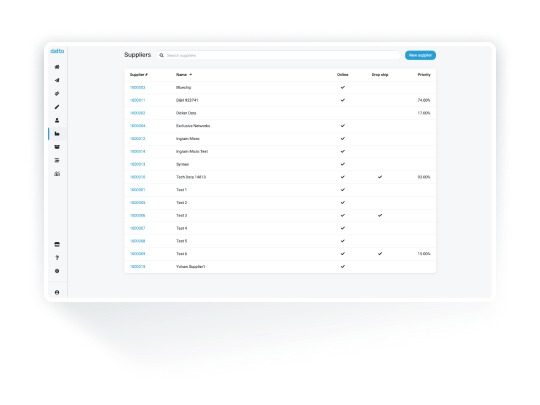This screenshot has height=405, width=540.
Task: Sort by Drop ship column header
Action: [x=380, y=75]
